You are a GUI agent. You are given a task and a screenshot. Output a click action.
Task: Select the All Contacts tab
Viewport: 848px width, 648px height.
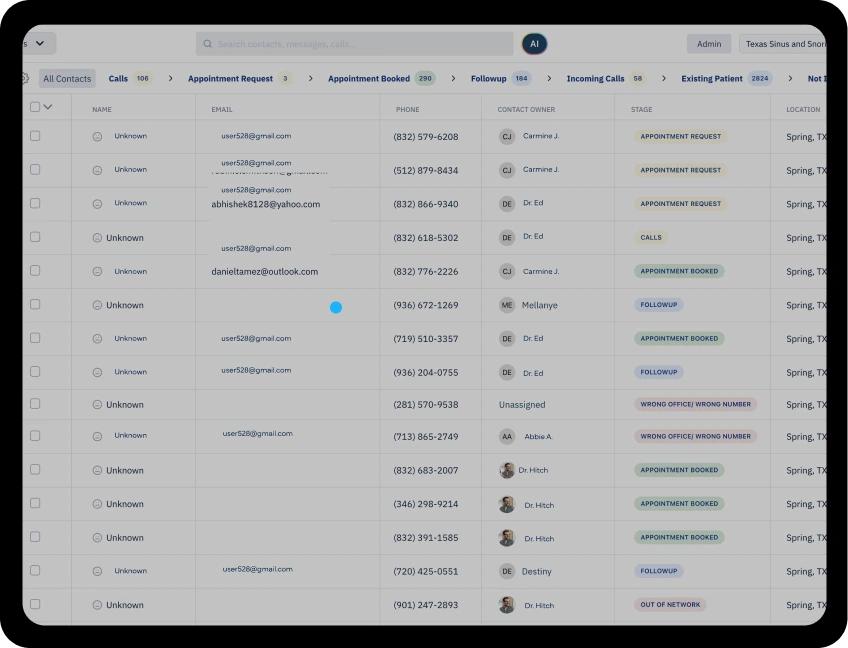67,78
